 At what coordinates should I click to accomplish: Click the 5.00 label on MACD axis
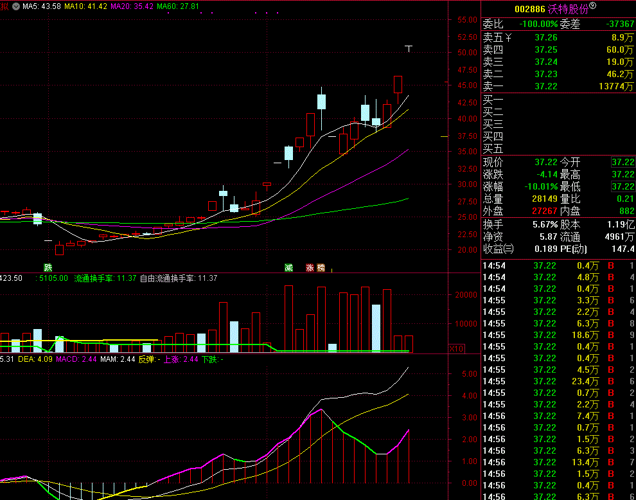469,374
